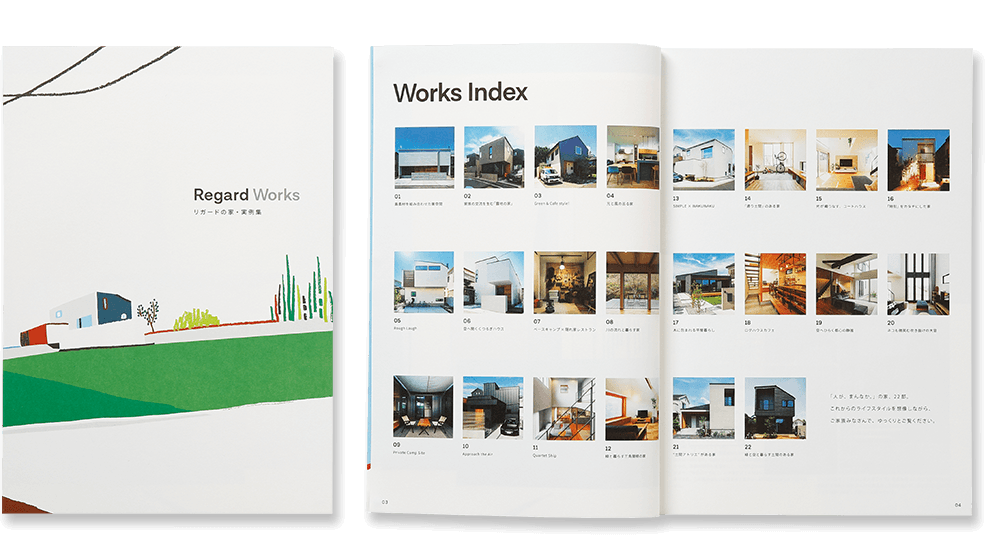This screenshot has width=1000, height=560.
Task: Click the "Green & Cafe style!" caption
Action: pos(552,203)
